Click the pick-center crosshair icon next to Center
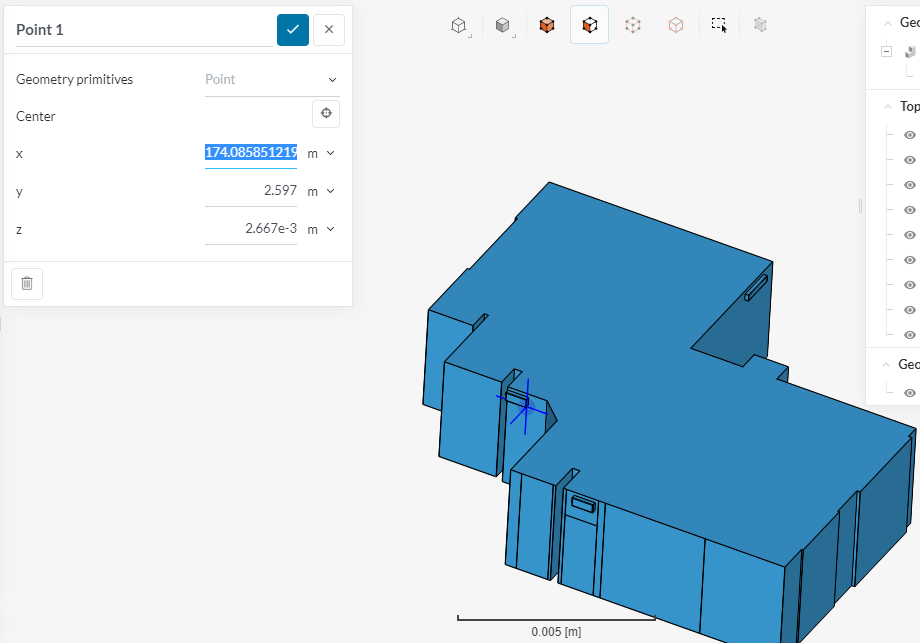920x643 pixels. coord(325,113)
